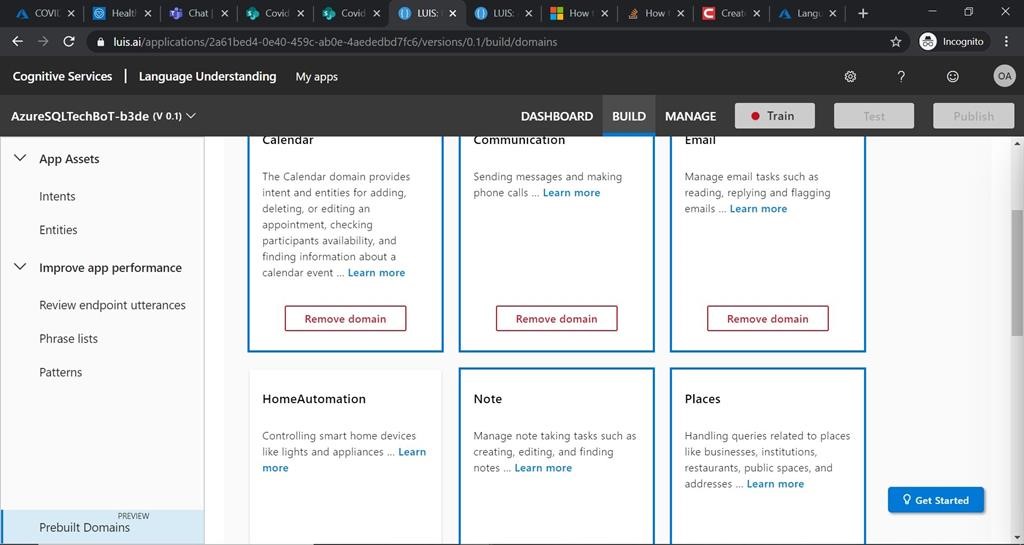Viewport: 1024px width, 545px height.
Task: Open Review endpoint utterances
Action: 112,305
